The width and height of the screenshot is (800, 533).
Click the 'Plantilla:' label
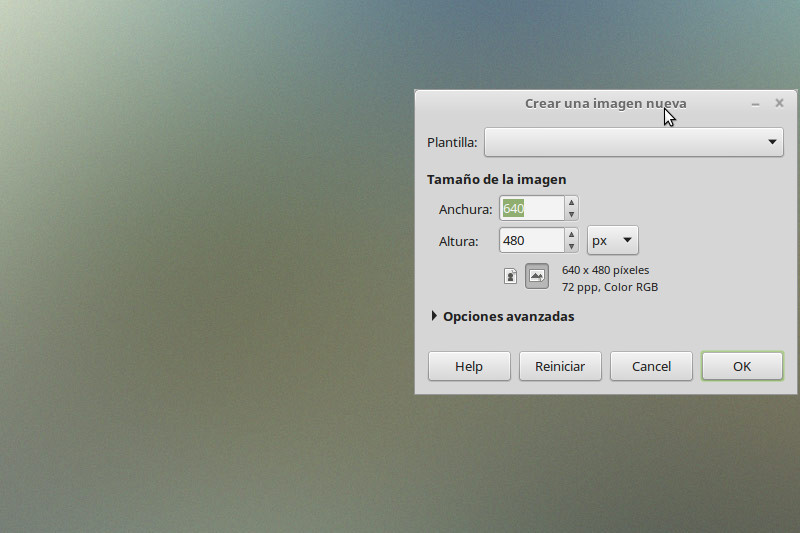pyautogui.click(x=452, y=142)
